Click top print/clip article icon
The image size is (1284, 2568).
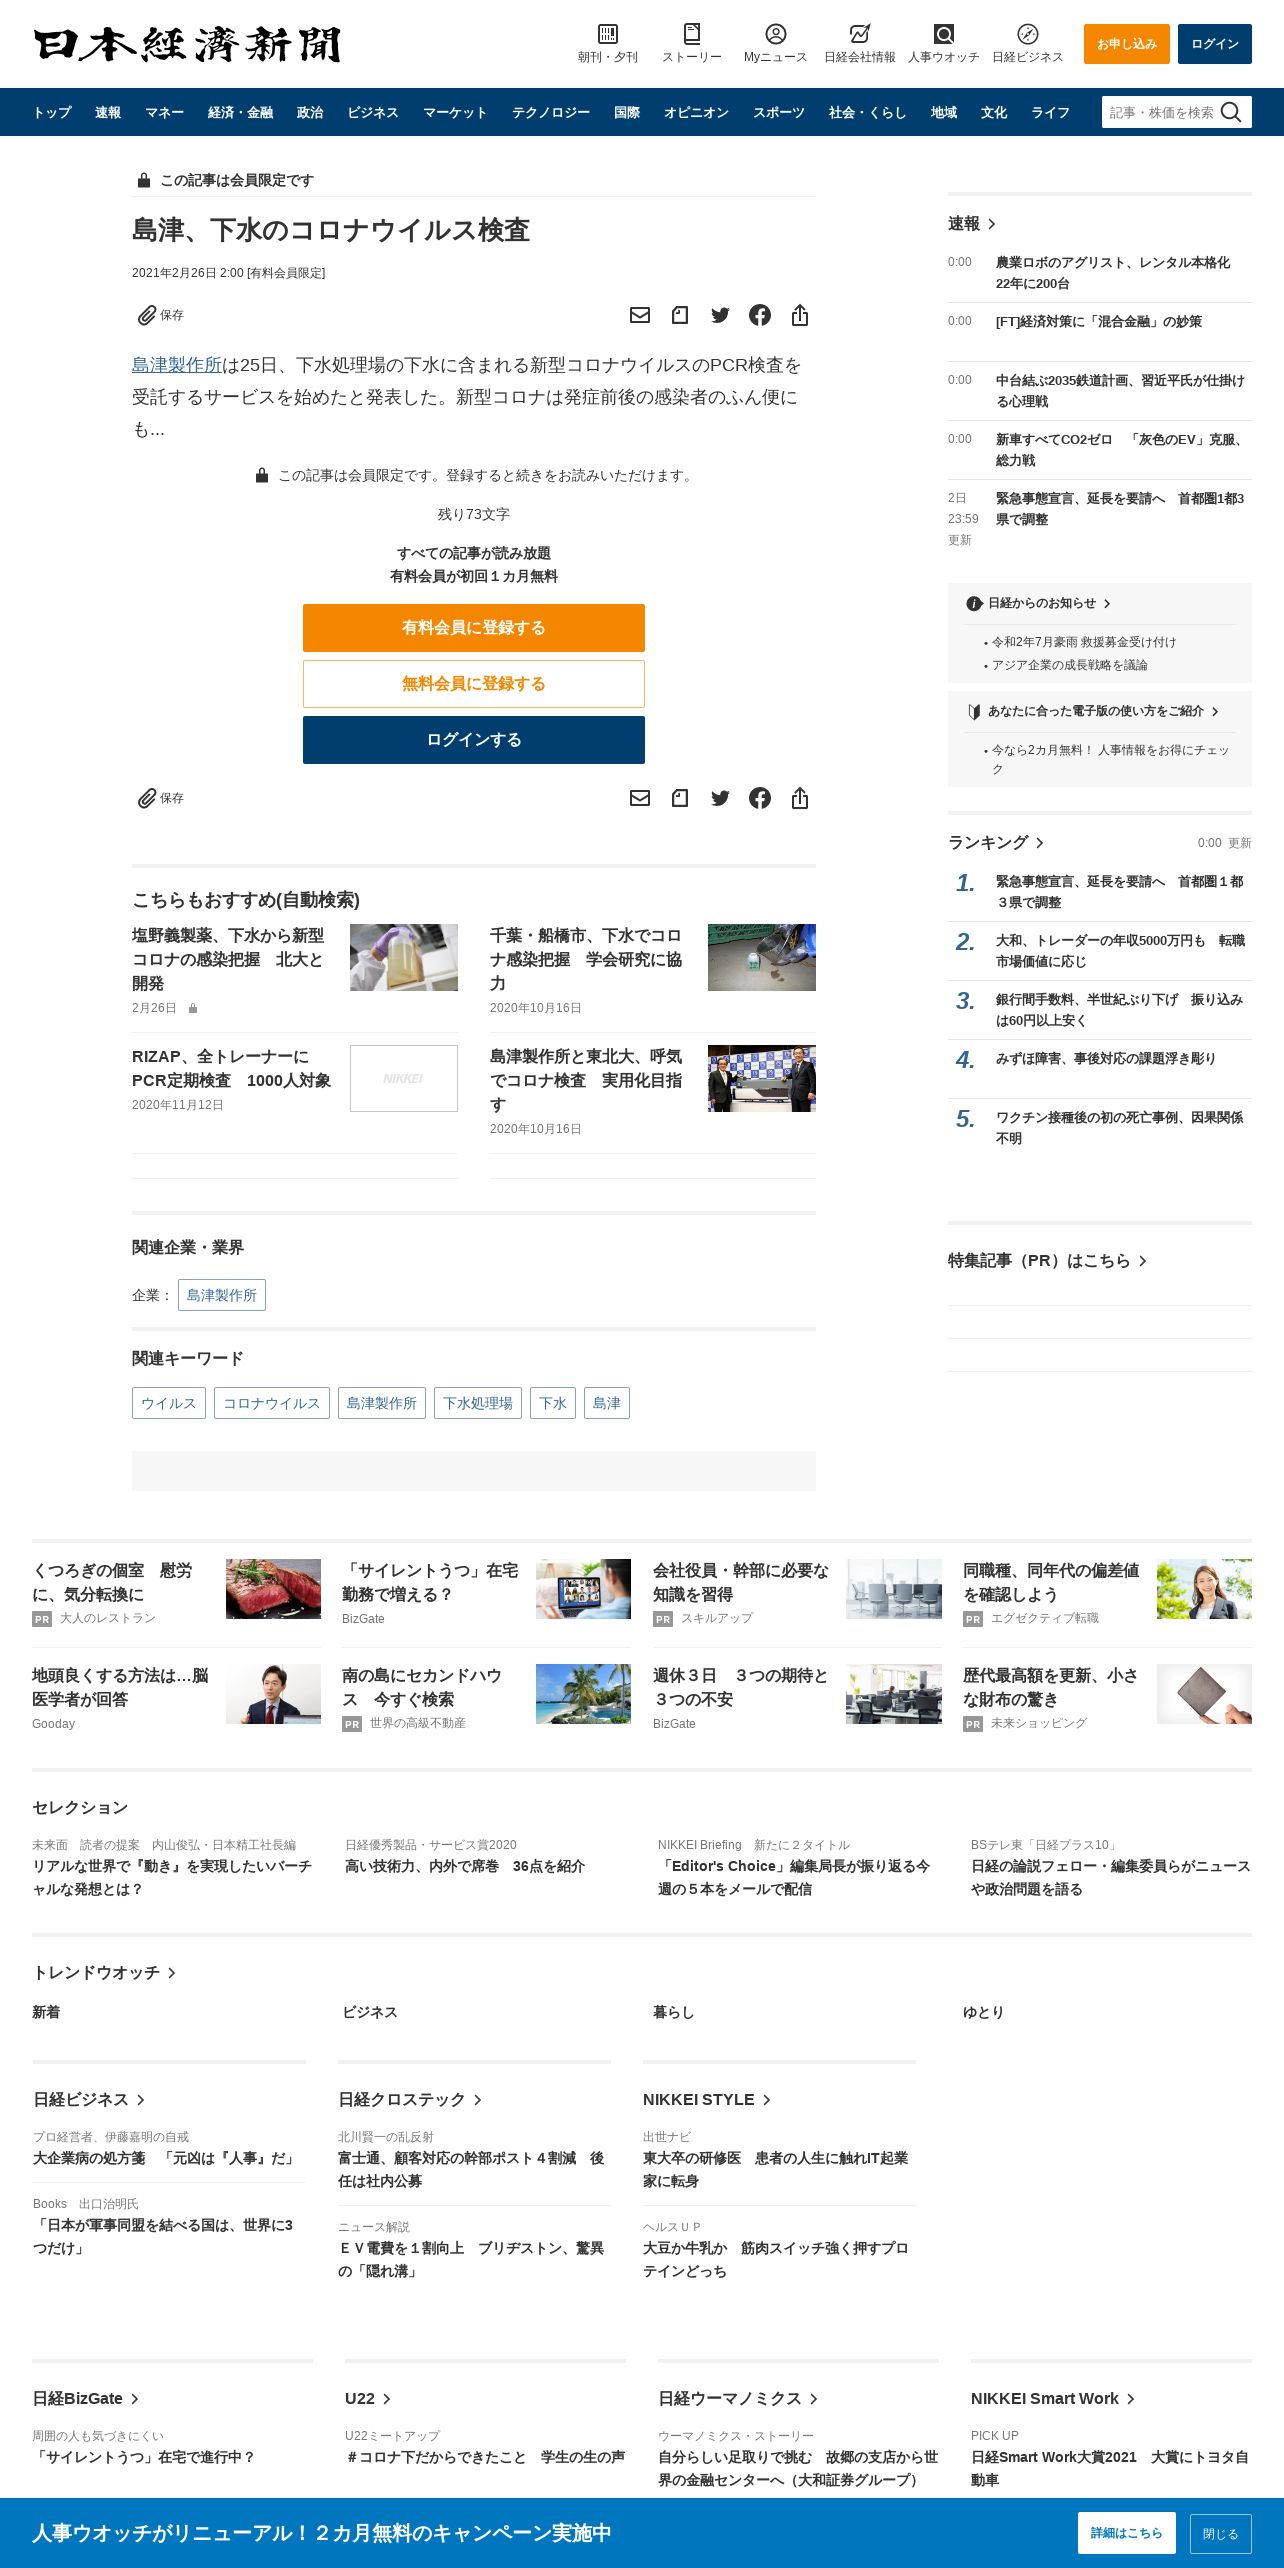680,315
